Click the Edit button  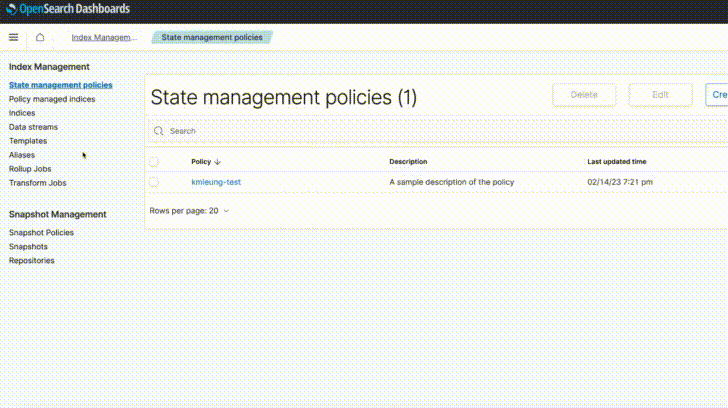pyautogui.click(x=660, y=95)
